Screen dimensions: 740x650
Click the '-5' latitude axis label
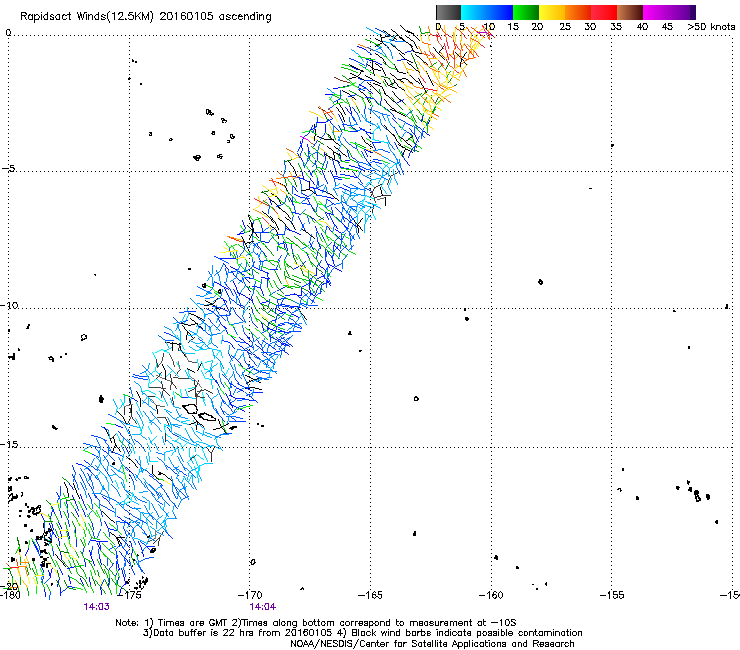tap(8, 169)
